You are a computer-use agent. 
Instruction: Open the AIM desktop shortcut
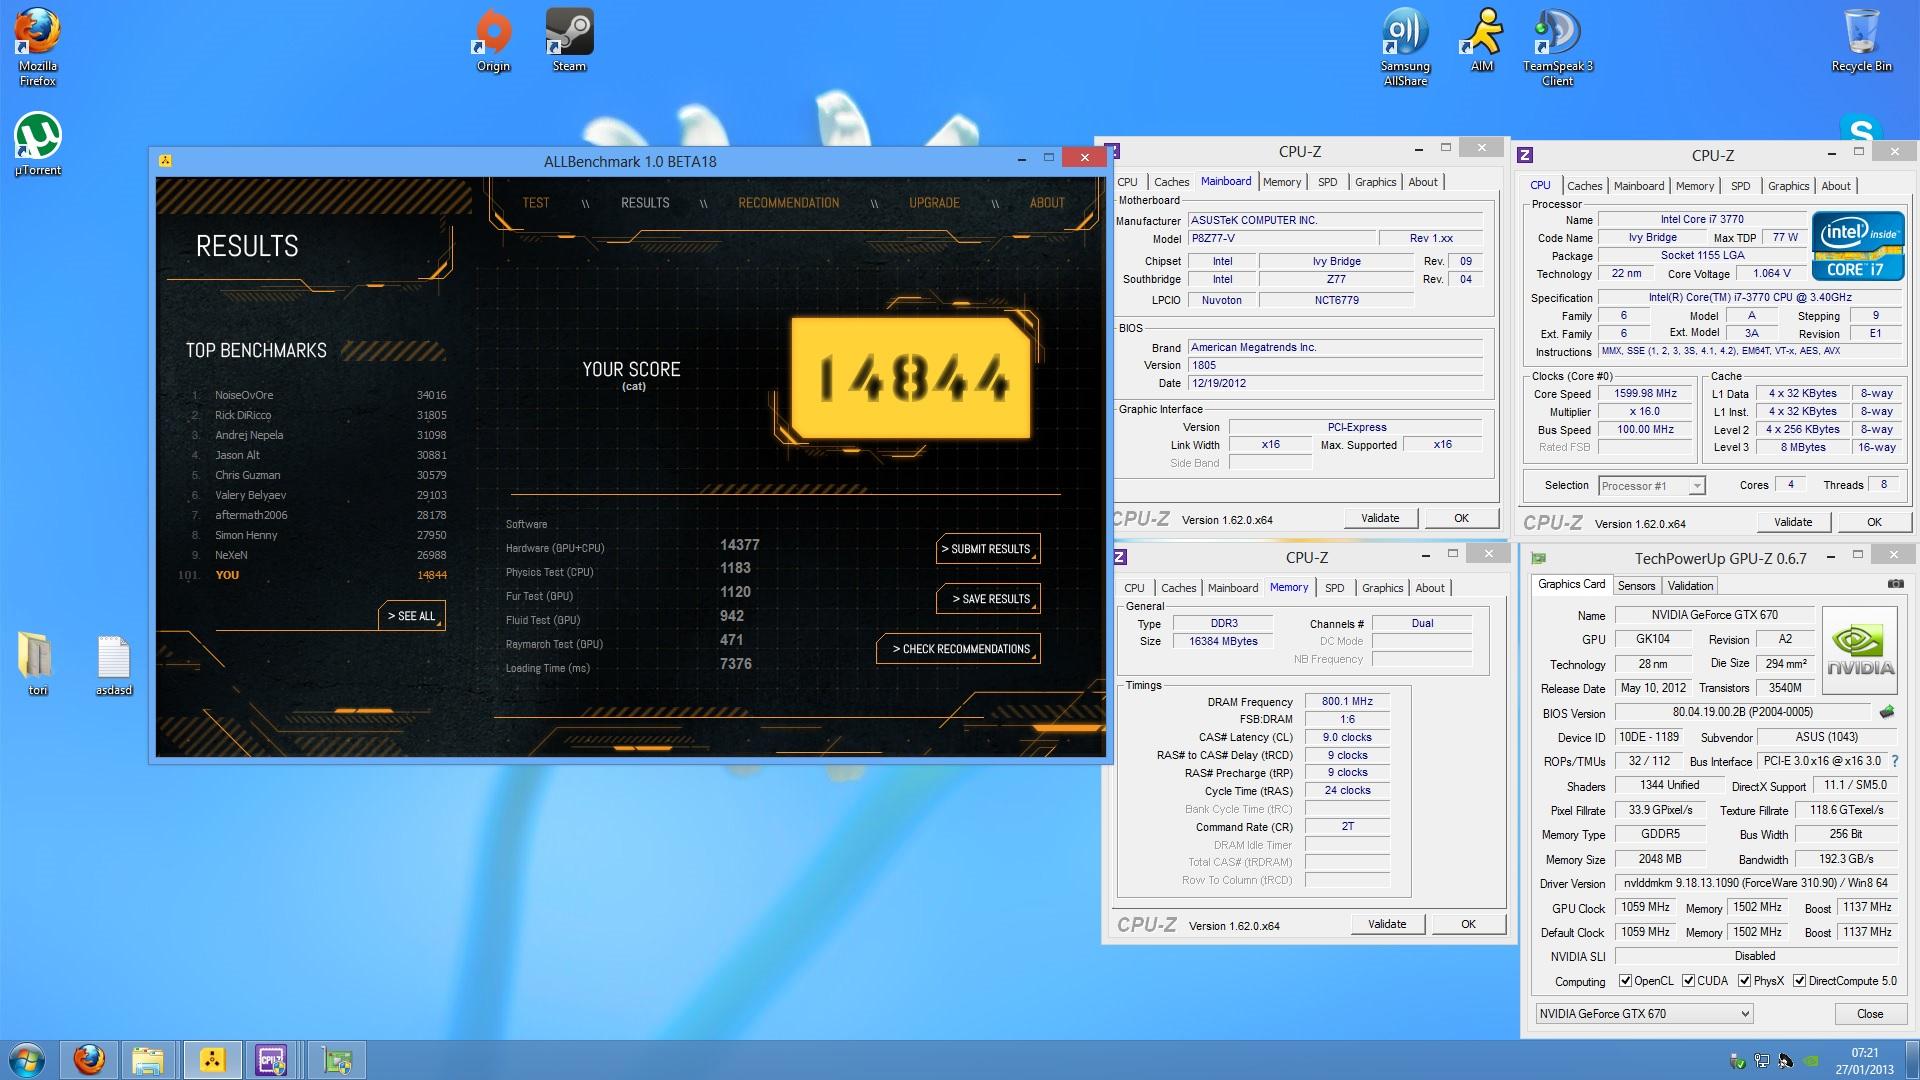[x=1481, y=41]
